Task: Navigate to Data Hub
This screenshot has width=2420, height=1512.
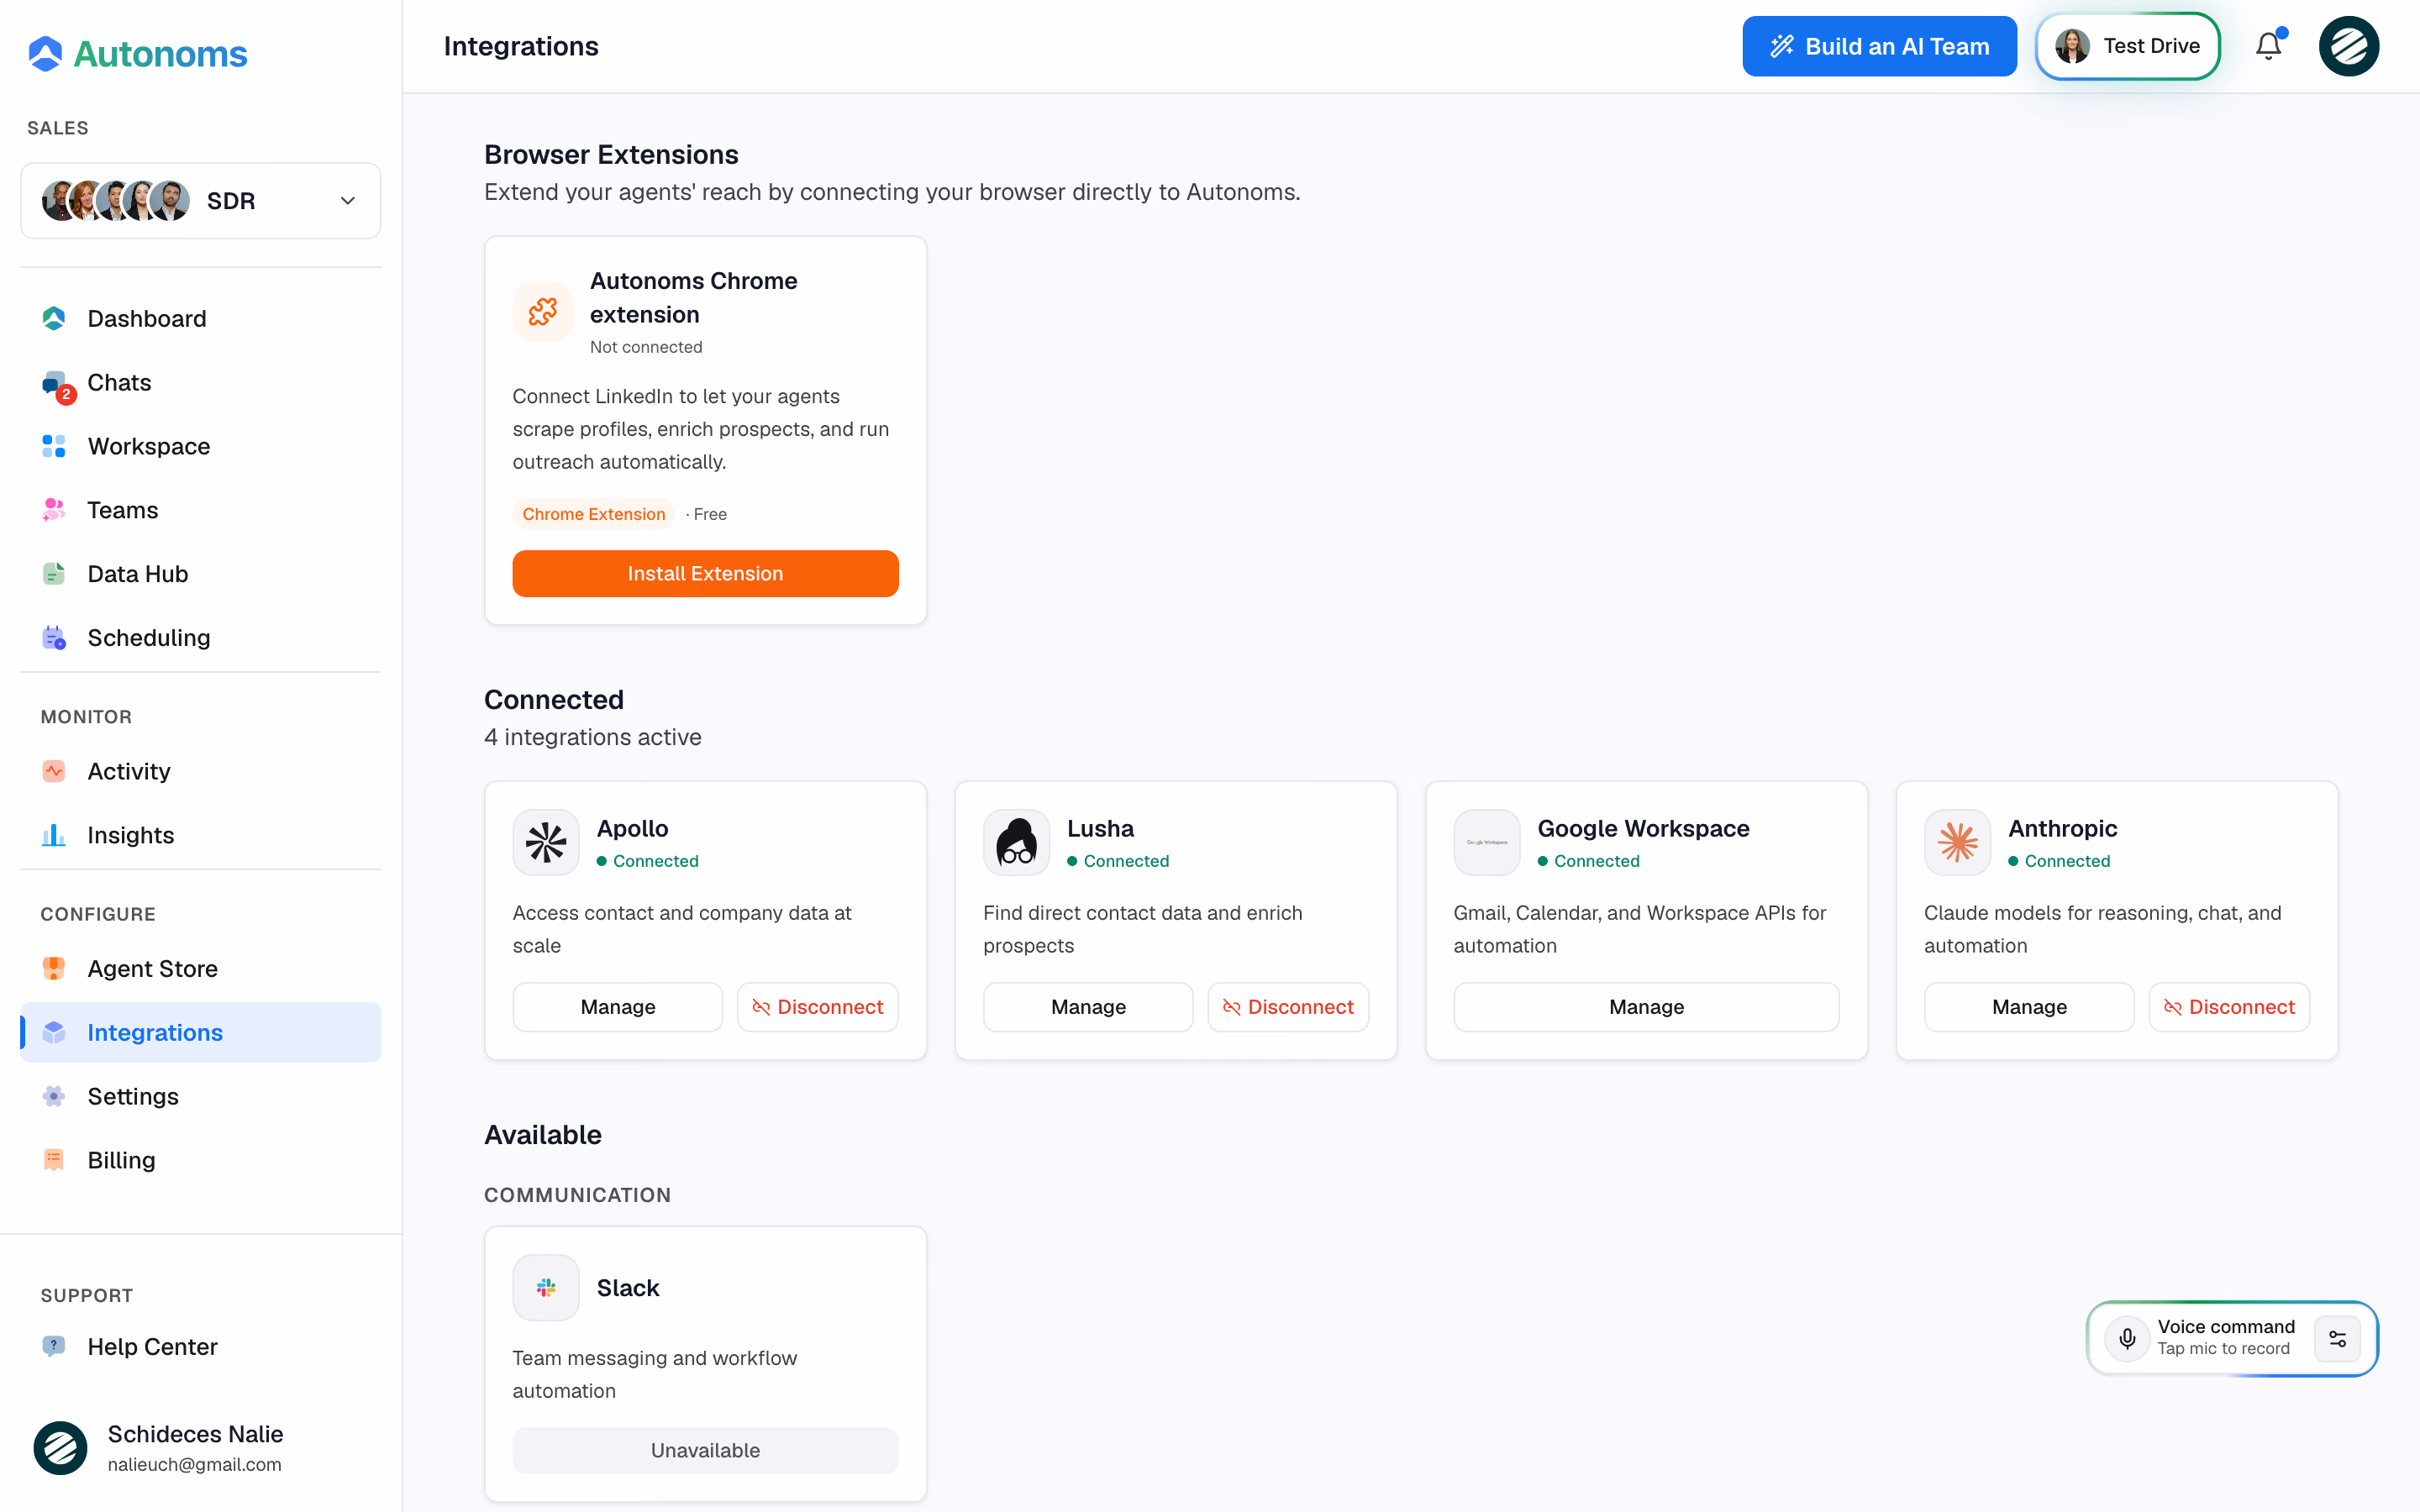Action: click(x=201, y=574)
